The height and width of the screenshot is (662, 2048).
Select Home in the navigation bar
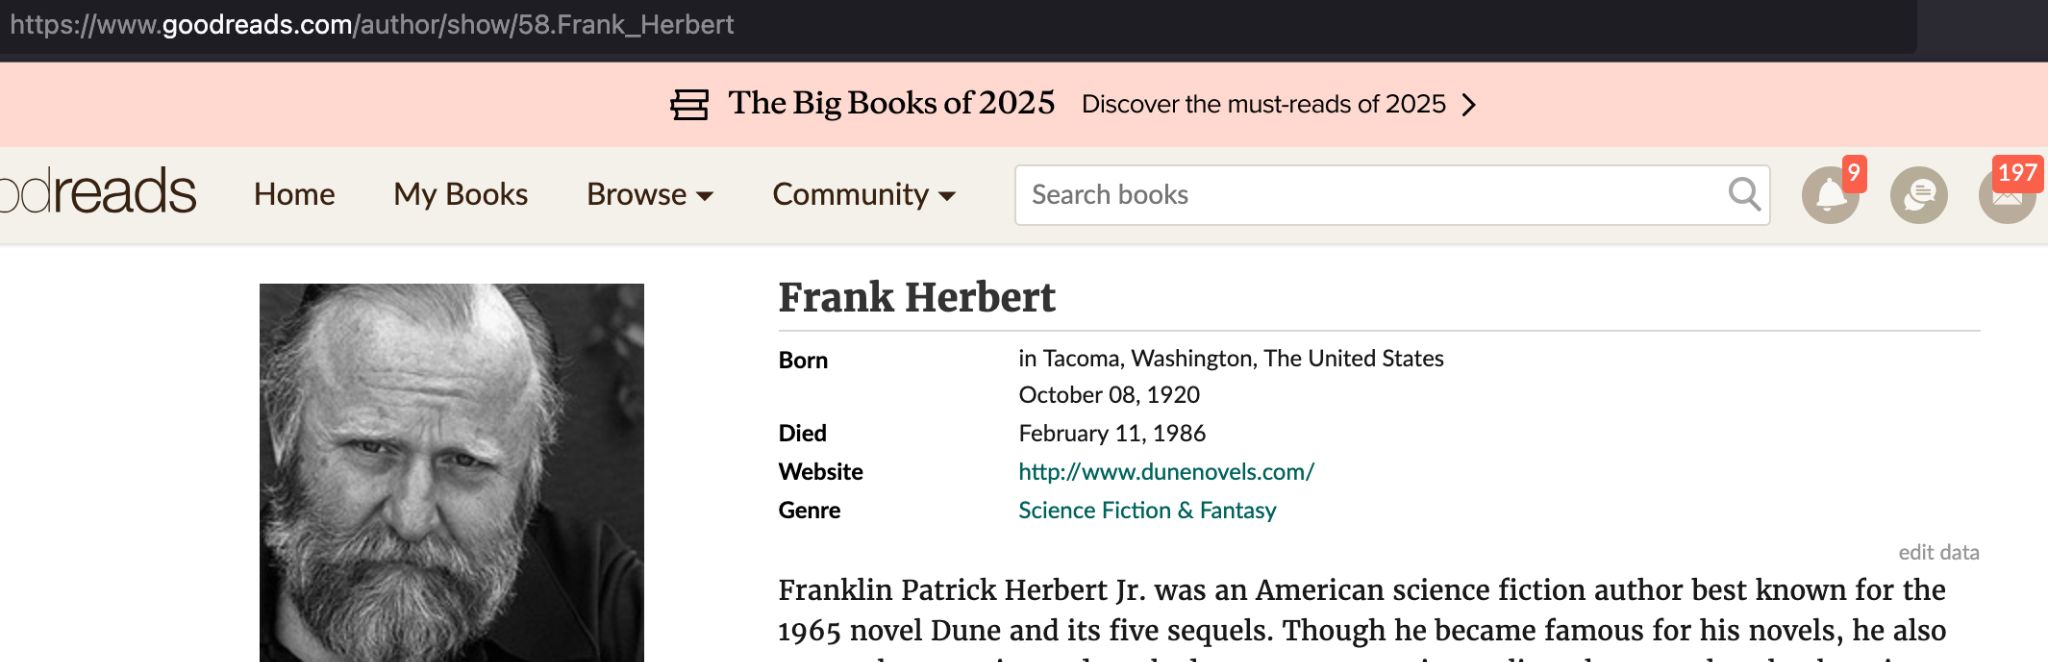294,194
